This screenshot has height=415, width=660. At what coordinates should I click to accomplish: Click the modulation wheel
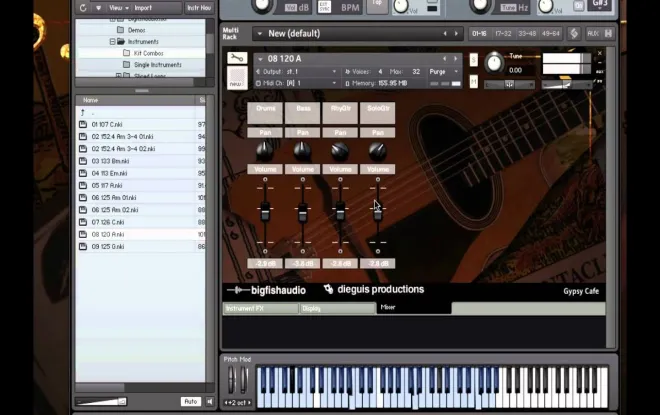tap(244, 380)
